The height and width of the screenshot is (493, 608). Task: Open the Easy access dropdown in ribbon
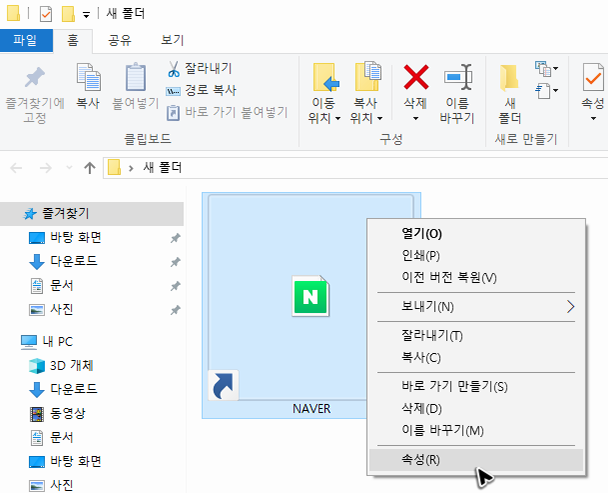547,91
